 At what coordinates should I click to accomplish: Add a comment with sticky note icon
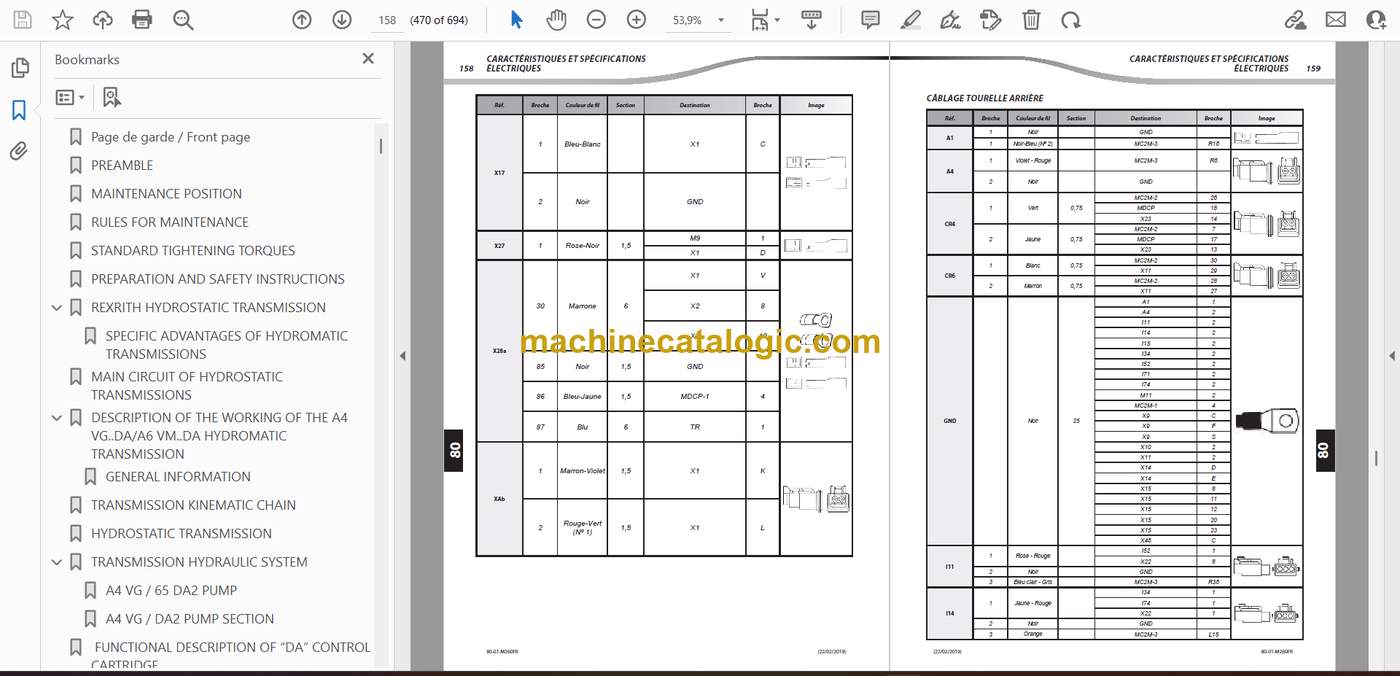pos(870,19)
